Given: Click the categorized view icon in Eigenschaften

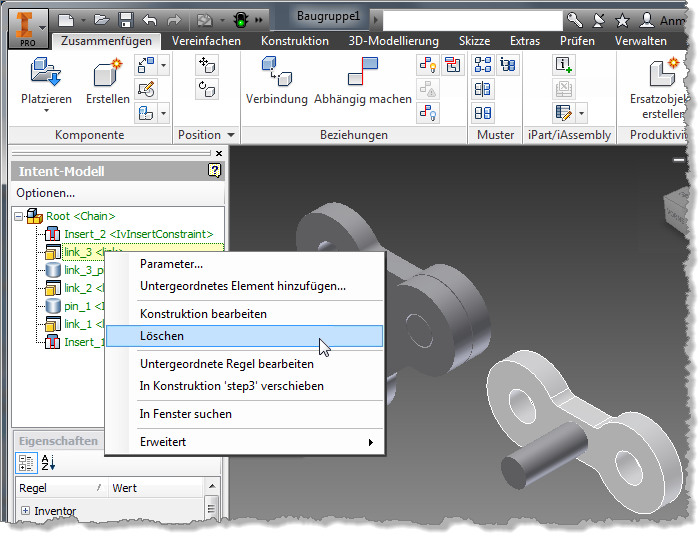Looking at the screenshot, I should click(26, 463).
